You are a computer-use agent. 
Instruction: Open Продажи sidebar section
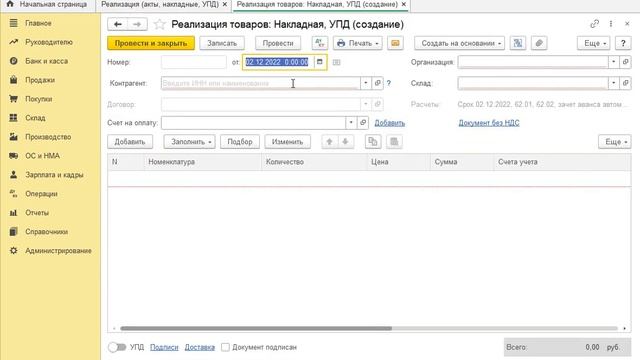tap(40, 80)
